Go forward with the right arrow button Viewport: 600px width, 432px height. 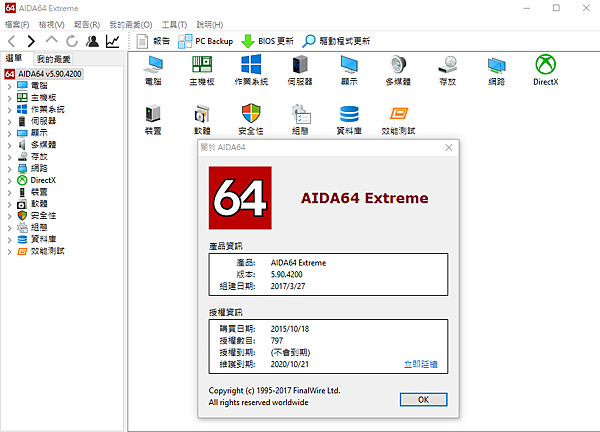pyautogui.click(x=31, y=41)
